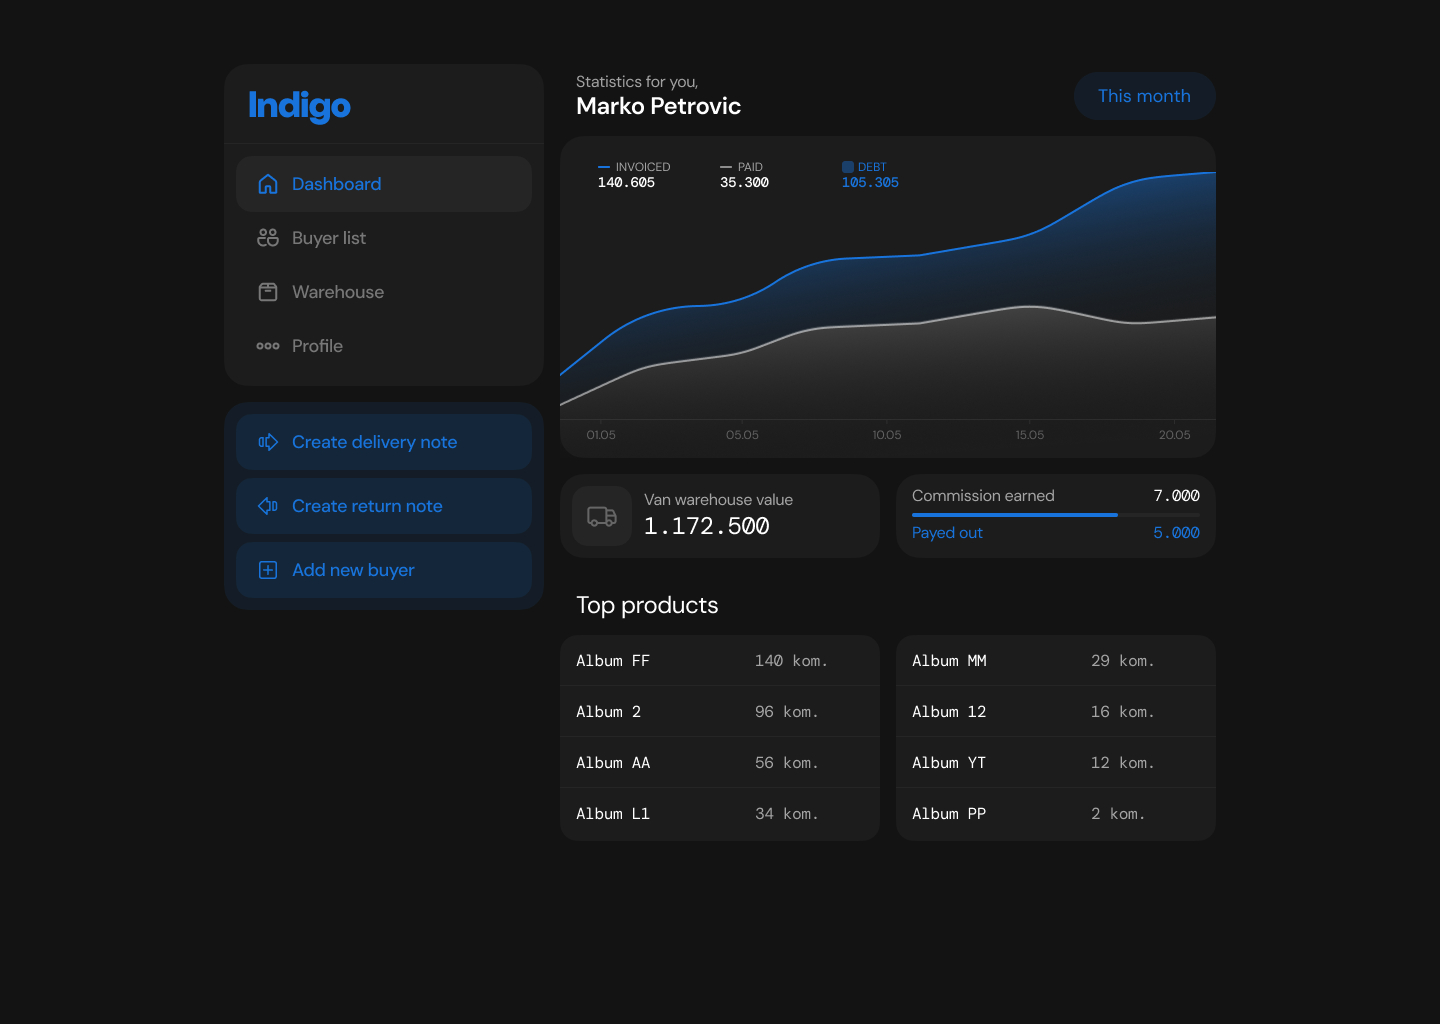The height and width of the screenshot is (1024, 1440).
Task: Click the add buyer plus icon
Action: pyautogui.click(x=268, y=570)
